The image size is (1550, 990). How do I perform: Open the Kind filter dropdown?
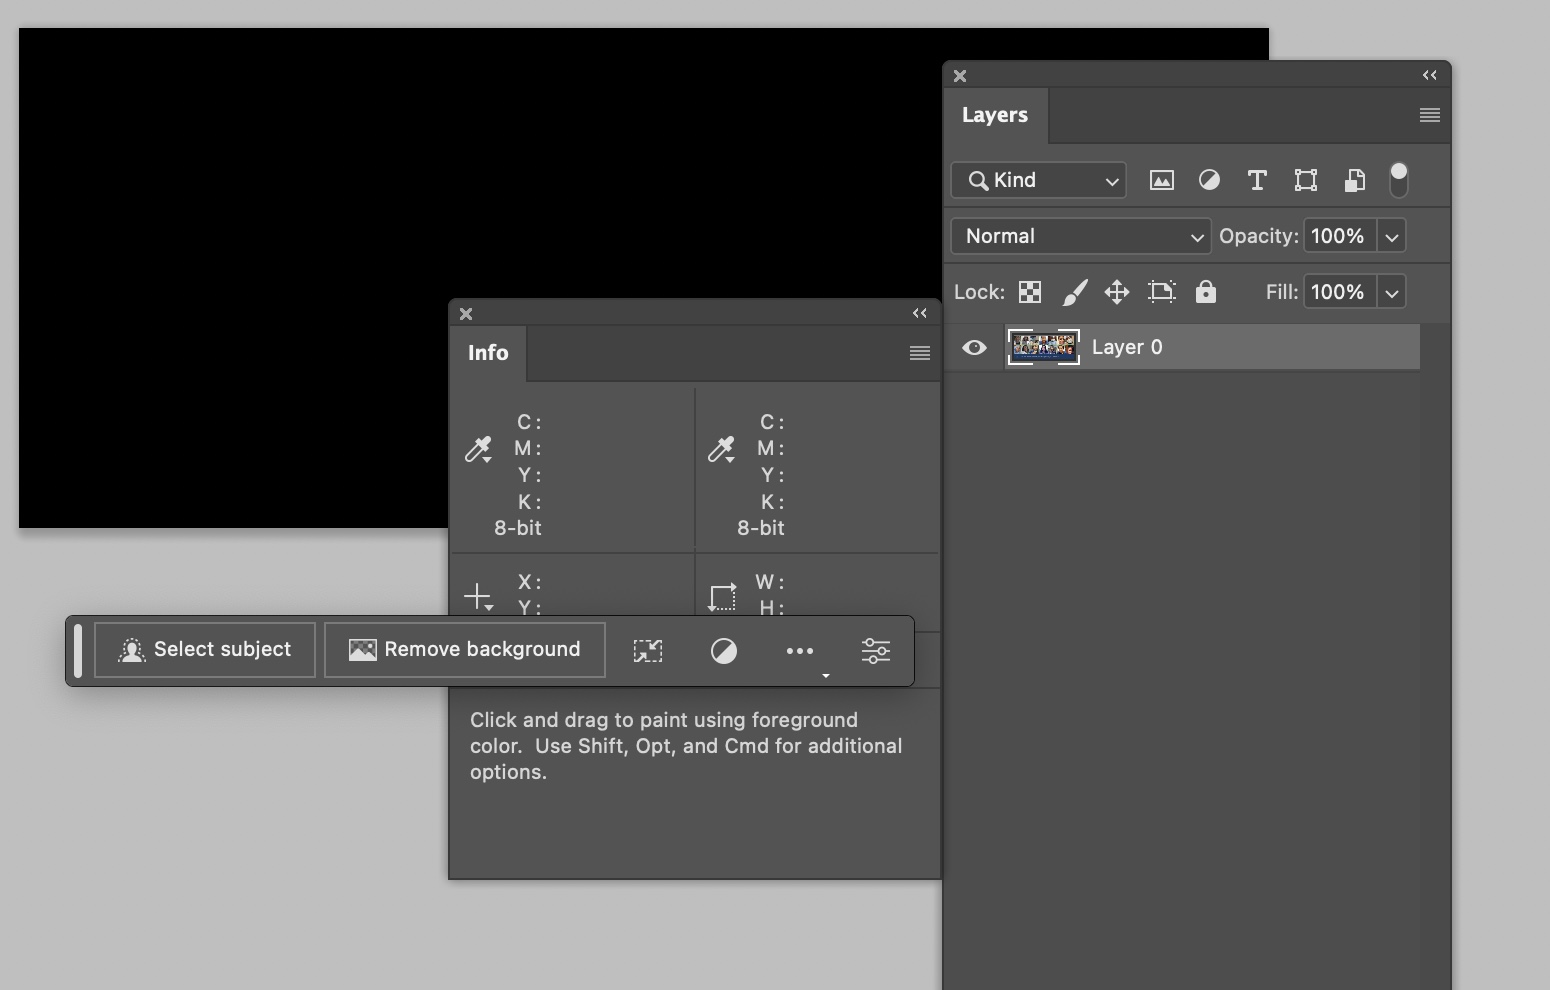pyautogui.click(x=1037, y=180)
